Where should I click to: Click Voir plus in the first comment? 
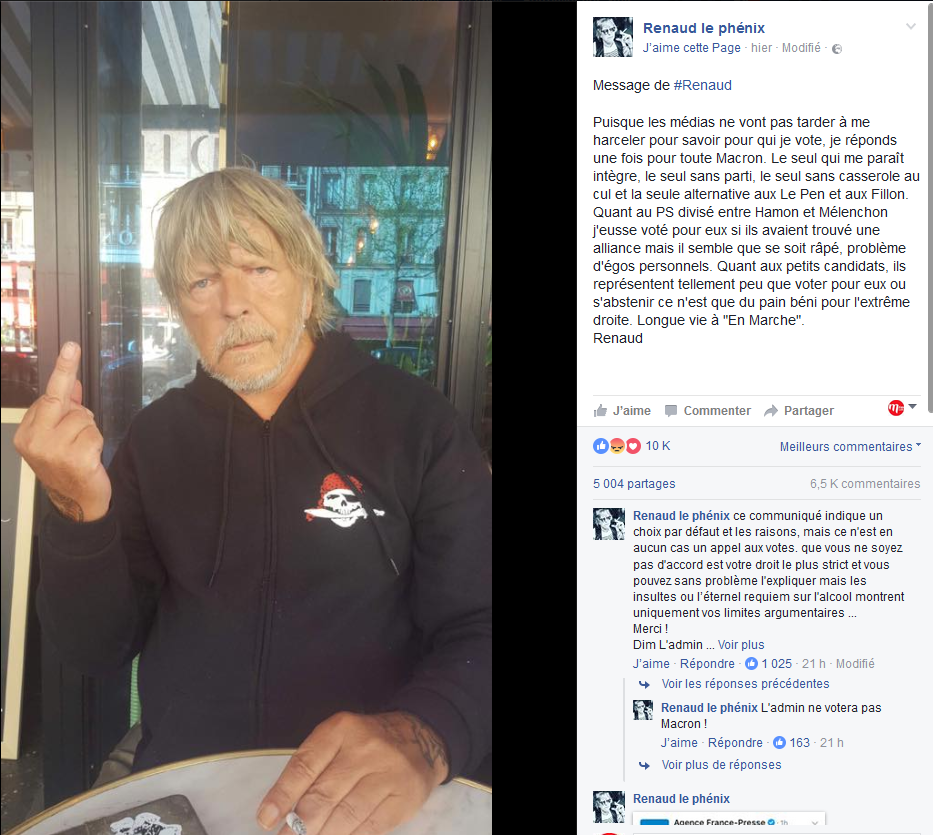click(x=741, y=645)
